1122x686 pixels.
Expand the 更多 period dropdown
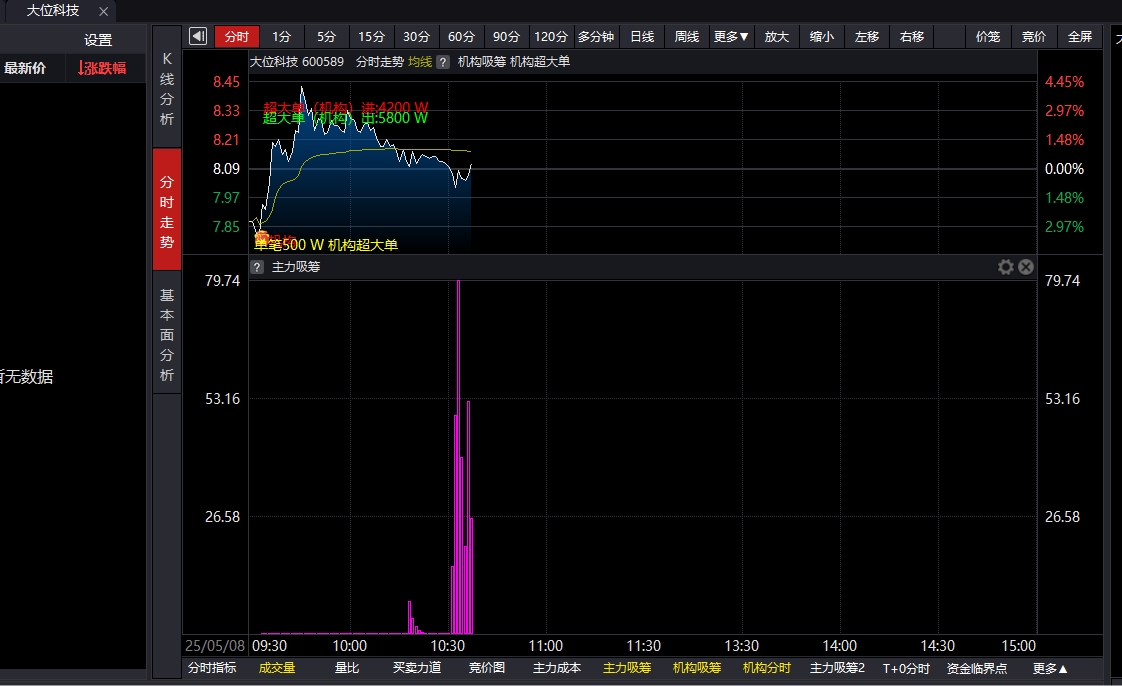[x=731, y=36]
